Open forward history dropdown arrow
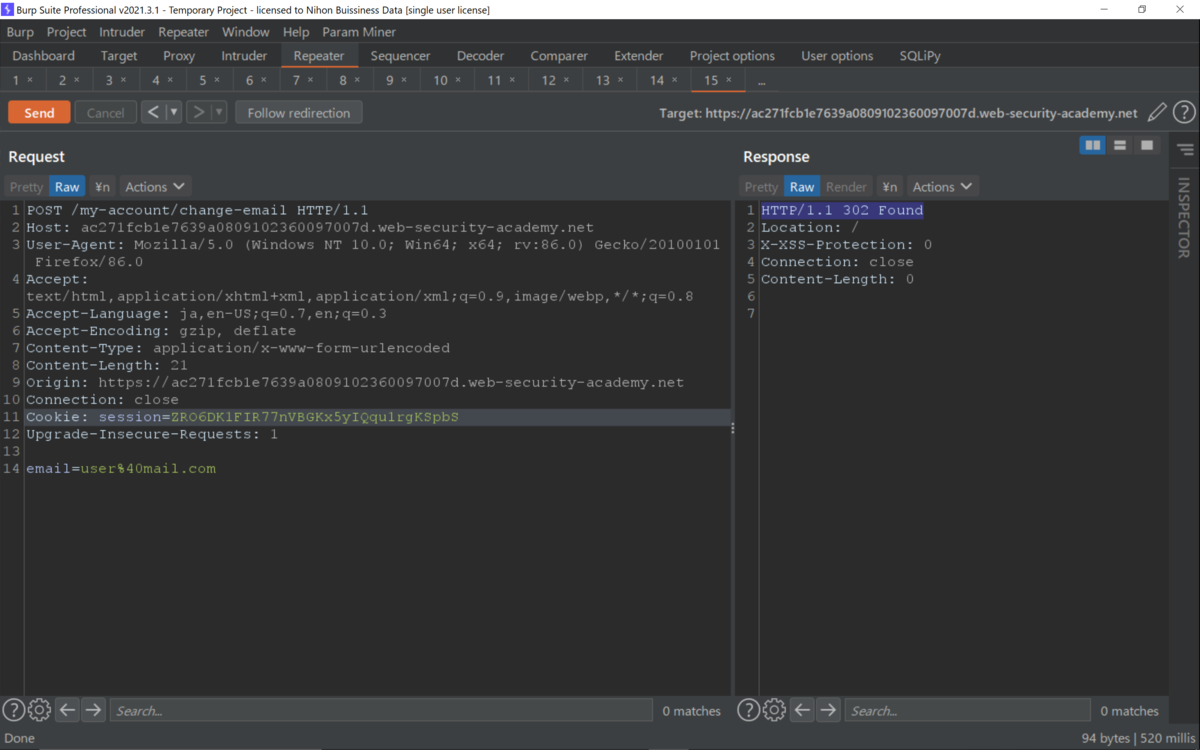The width and height of the screenshot is (1200, 750). tap(219, 112)
